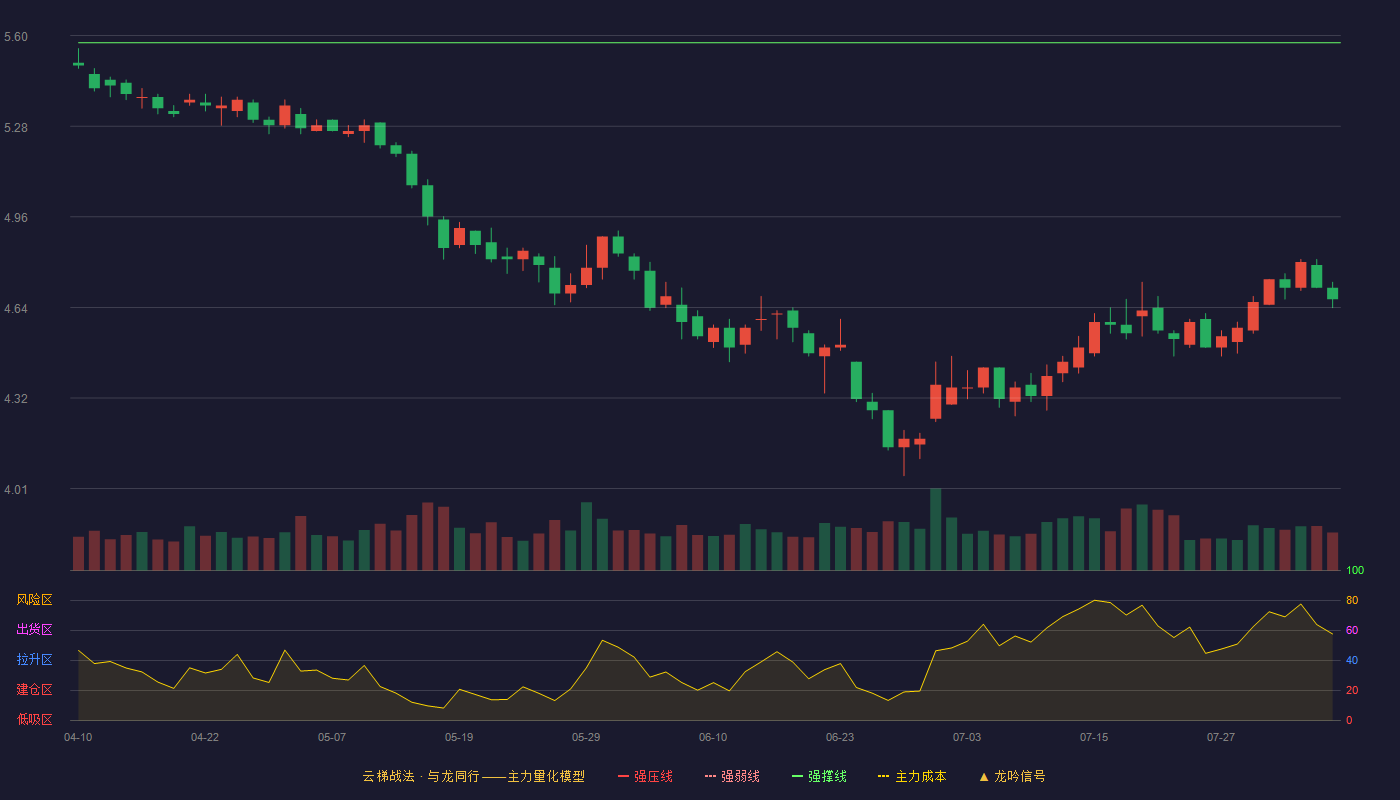This screenshot has width=1400, height=800.
Task: Toggle the 强压线 legend series
Action: (x=645, y=776)
